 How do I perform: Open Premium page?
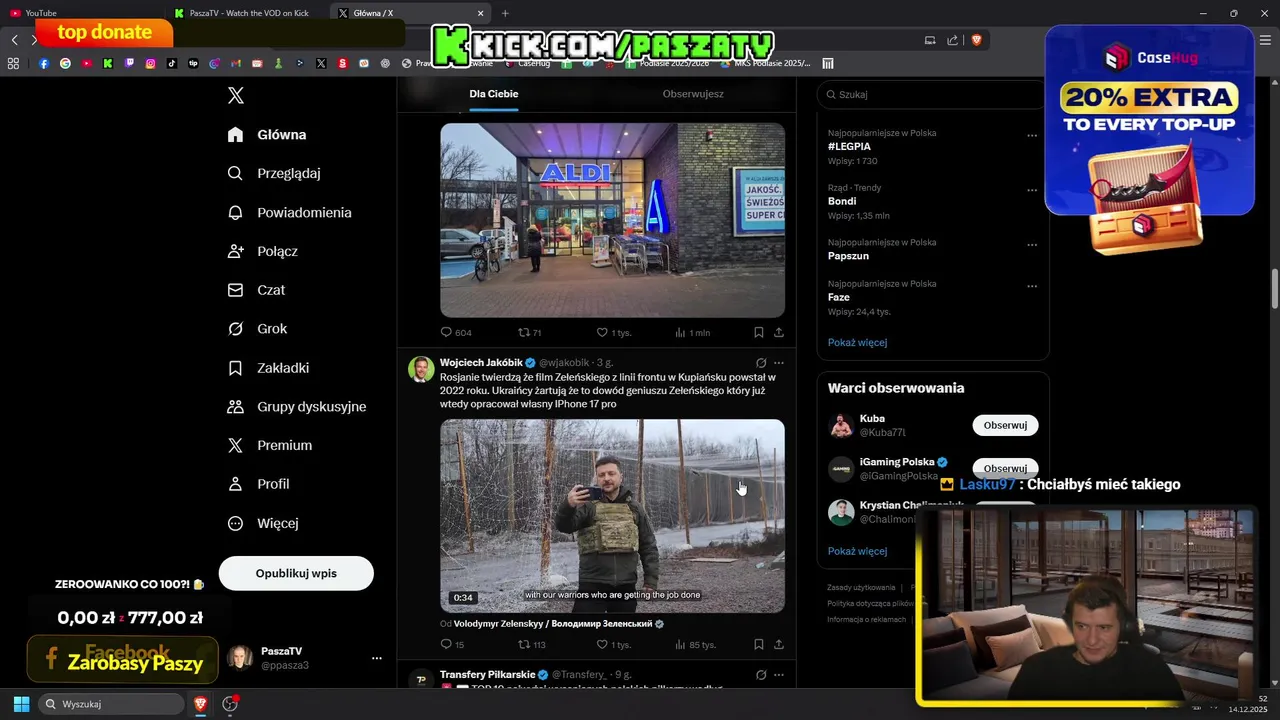270,445
